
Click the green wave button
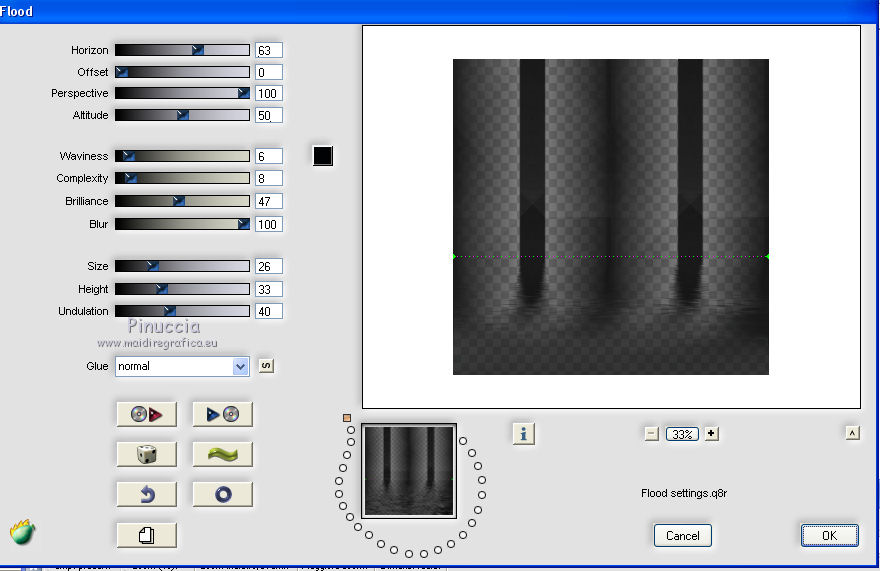click(223, 454)
